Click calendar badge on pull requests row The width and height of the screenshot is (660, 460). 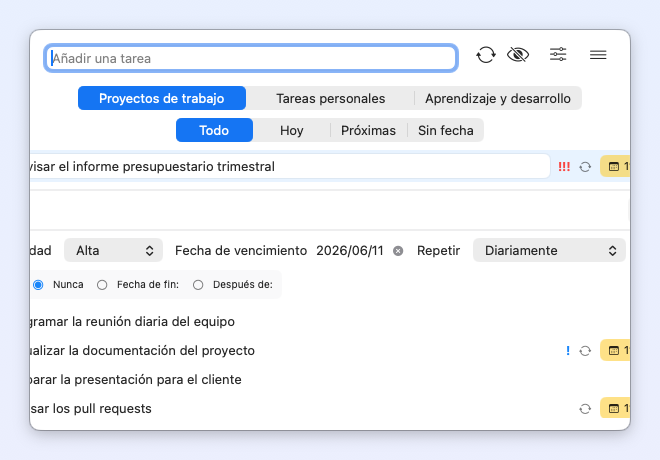pos(615,408)
